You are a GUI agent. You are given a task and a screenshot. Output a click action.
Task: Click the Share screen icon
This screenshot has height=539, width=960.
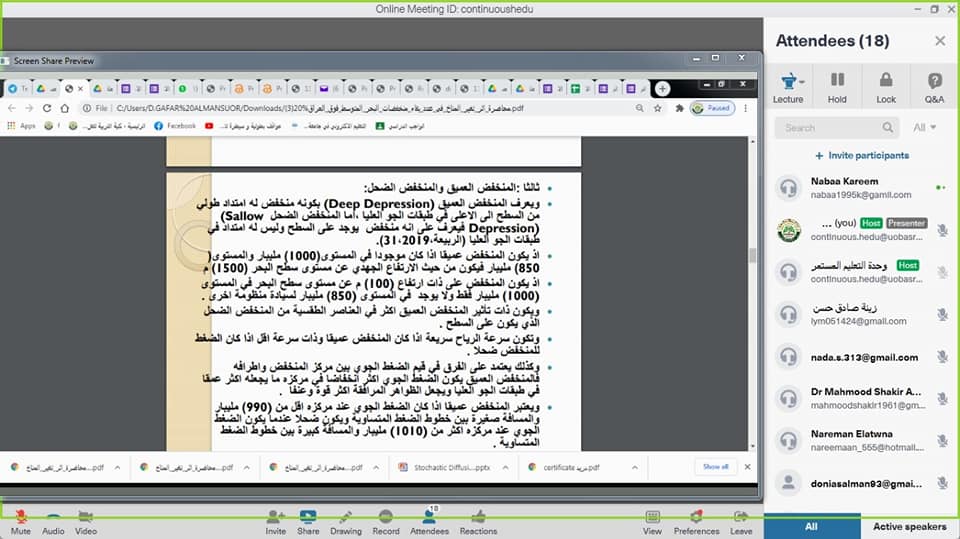pos(308,516)
